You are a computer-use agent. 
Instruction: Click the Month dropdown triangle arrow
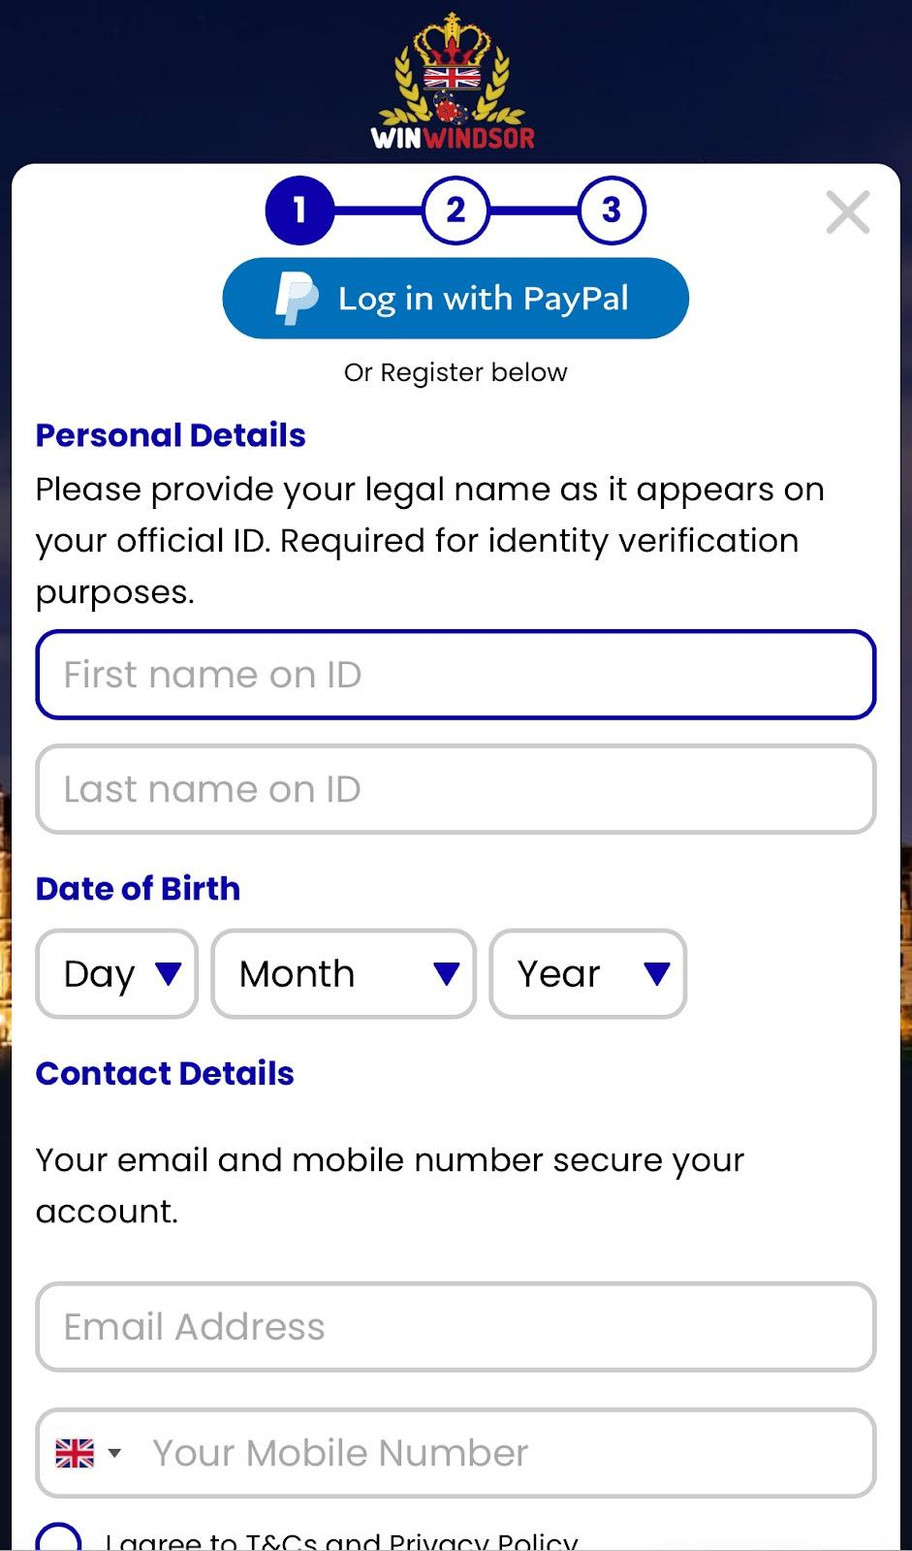[x=446, y=974]
